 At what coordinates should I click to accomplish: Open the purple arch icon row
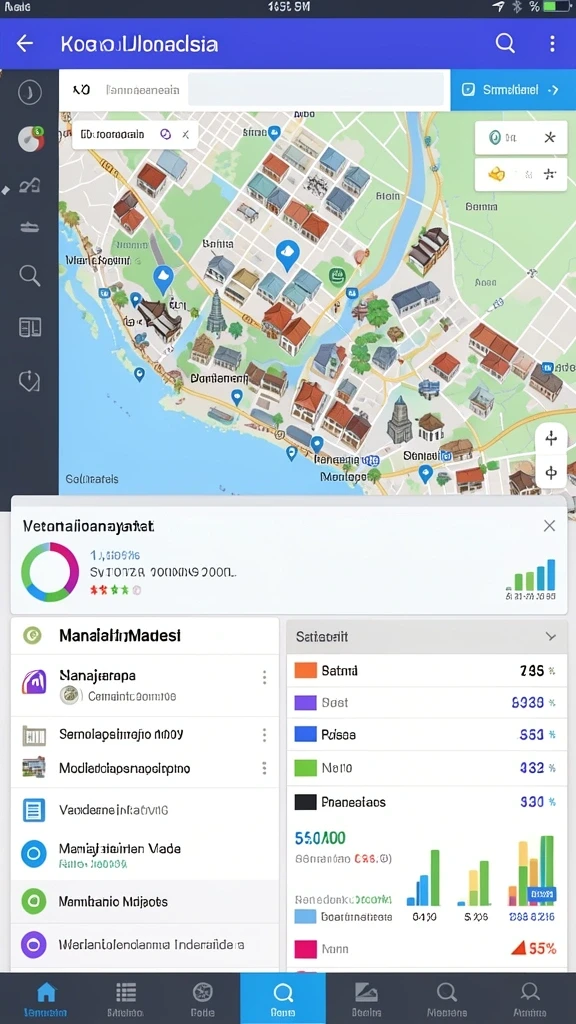(144, 685)
